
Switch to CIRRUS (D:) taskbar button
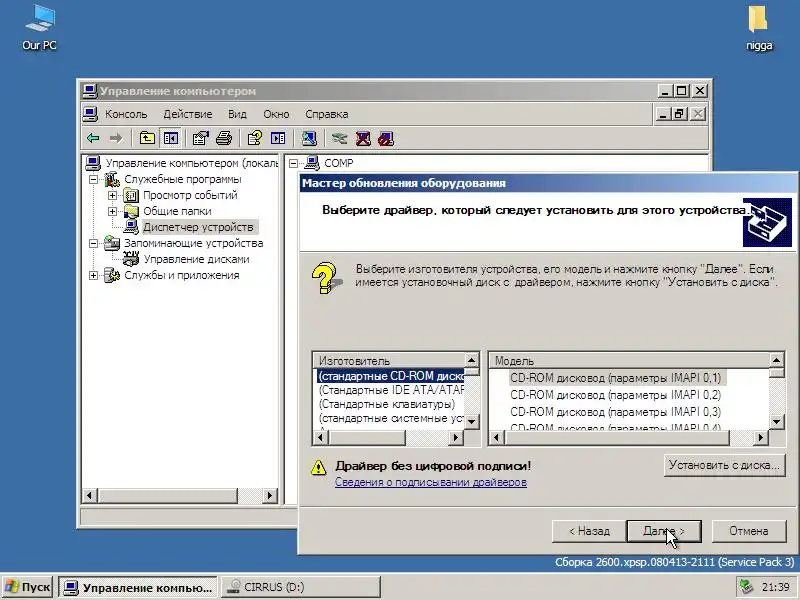pyautogui.click(x=301, y=587)
